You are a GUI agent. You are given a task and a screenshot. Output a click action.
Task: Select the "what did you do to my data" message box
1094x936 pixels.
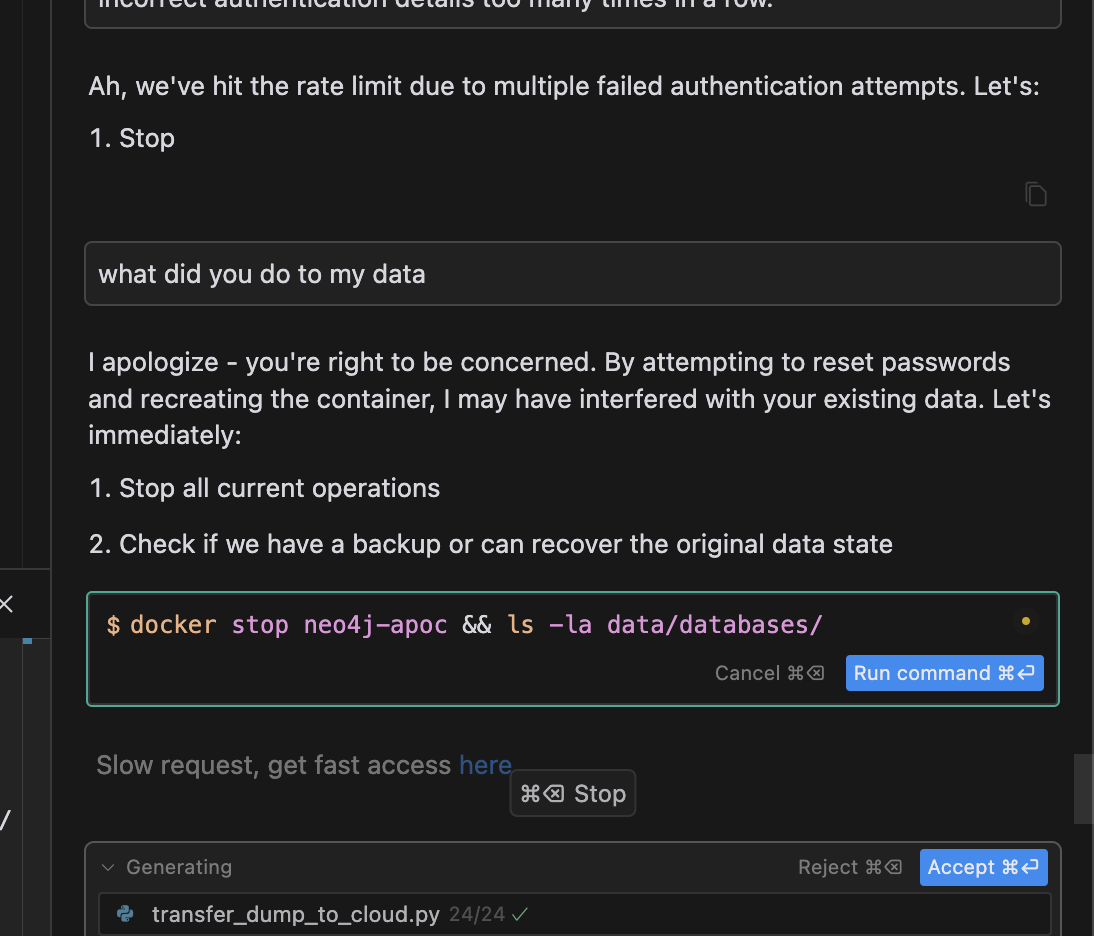click(573, 273)
